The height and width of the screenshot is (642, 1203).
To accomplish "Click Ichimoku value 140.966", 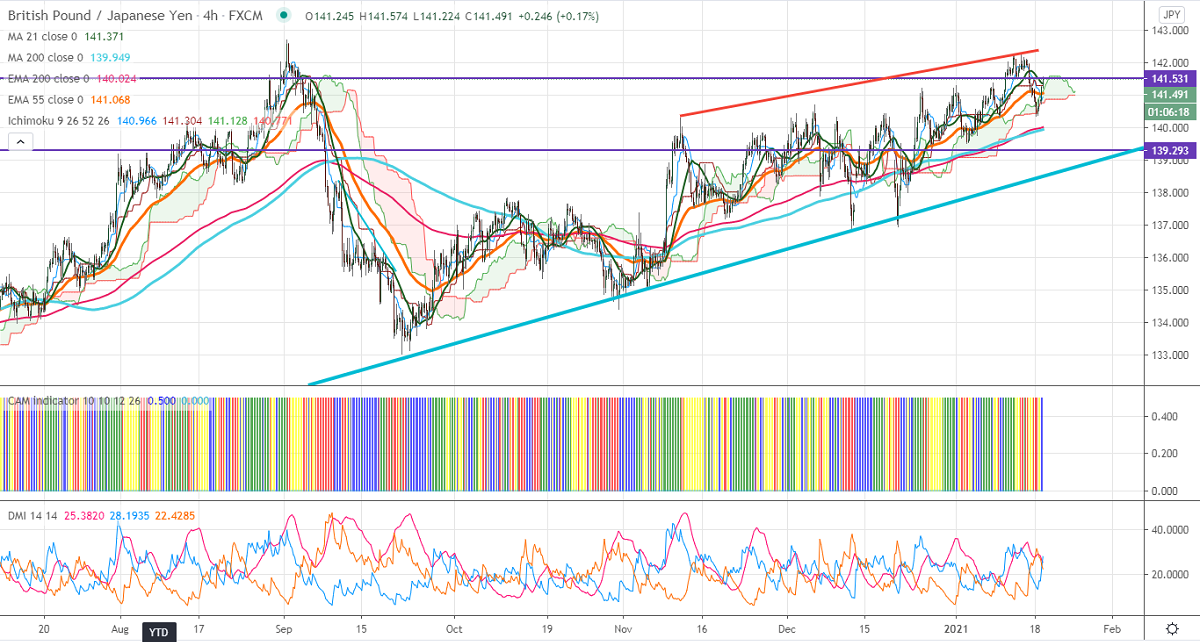I will 136,121.
